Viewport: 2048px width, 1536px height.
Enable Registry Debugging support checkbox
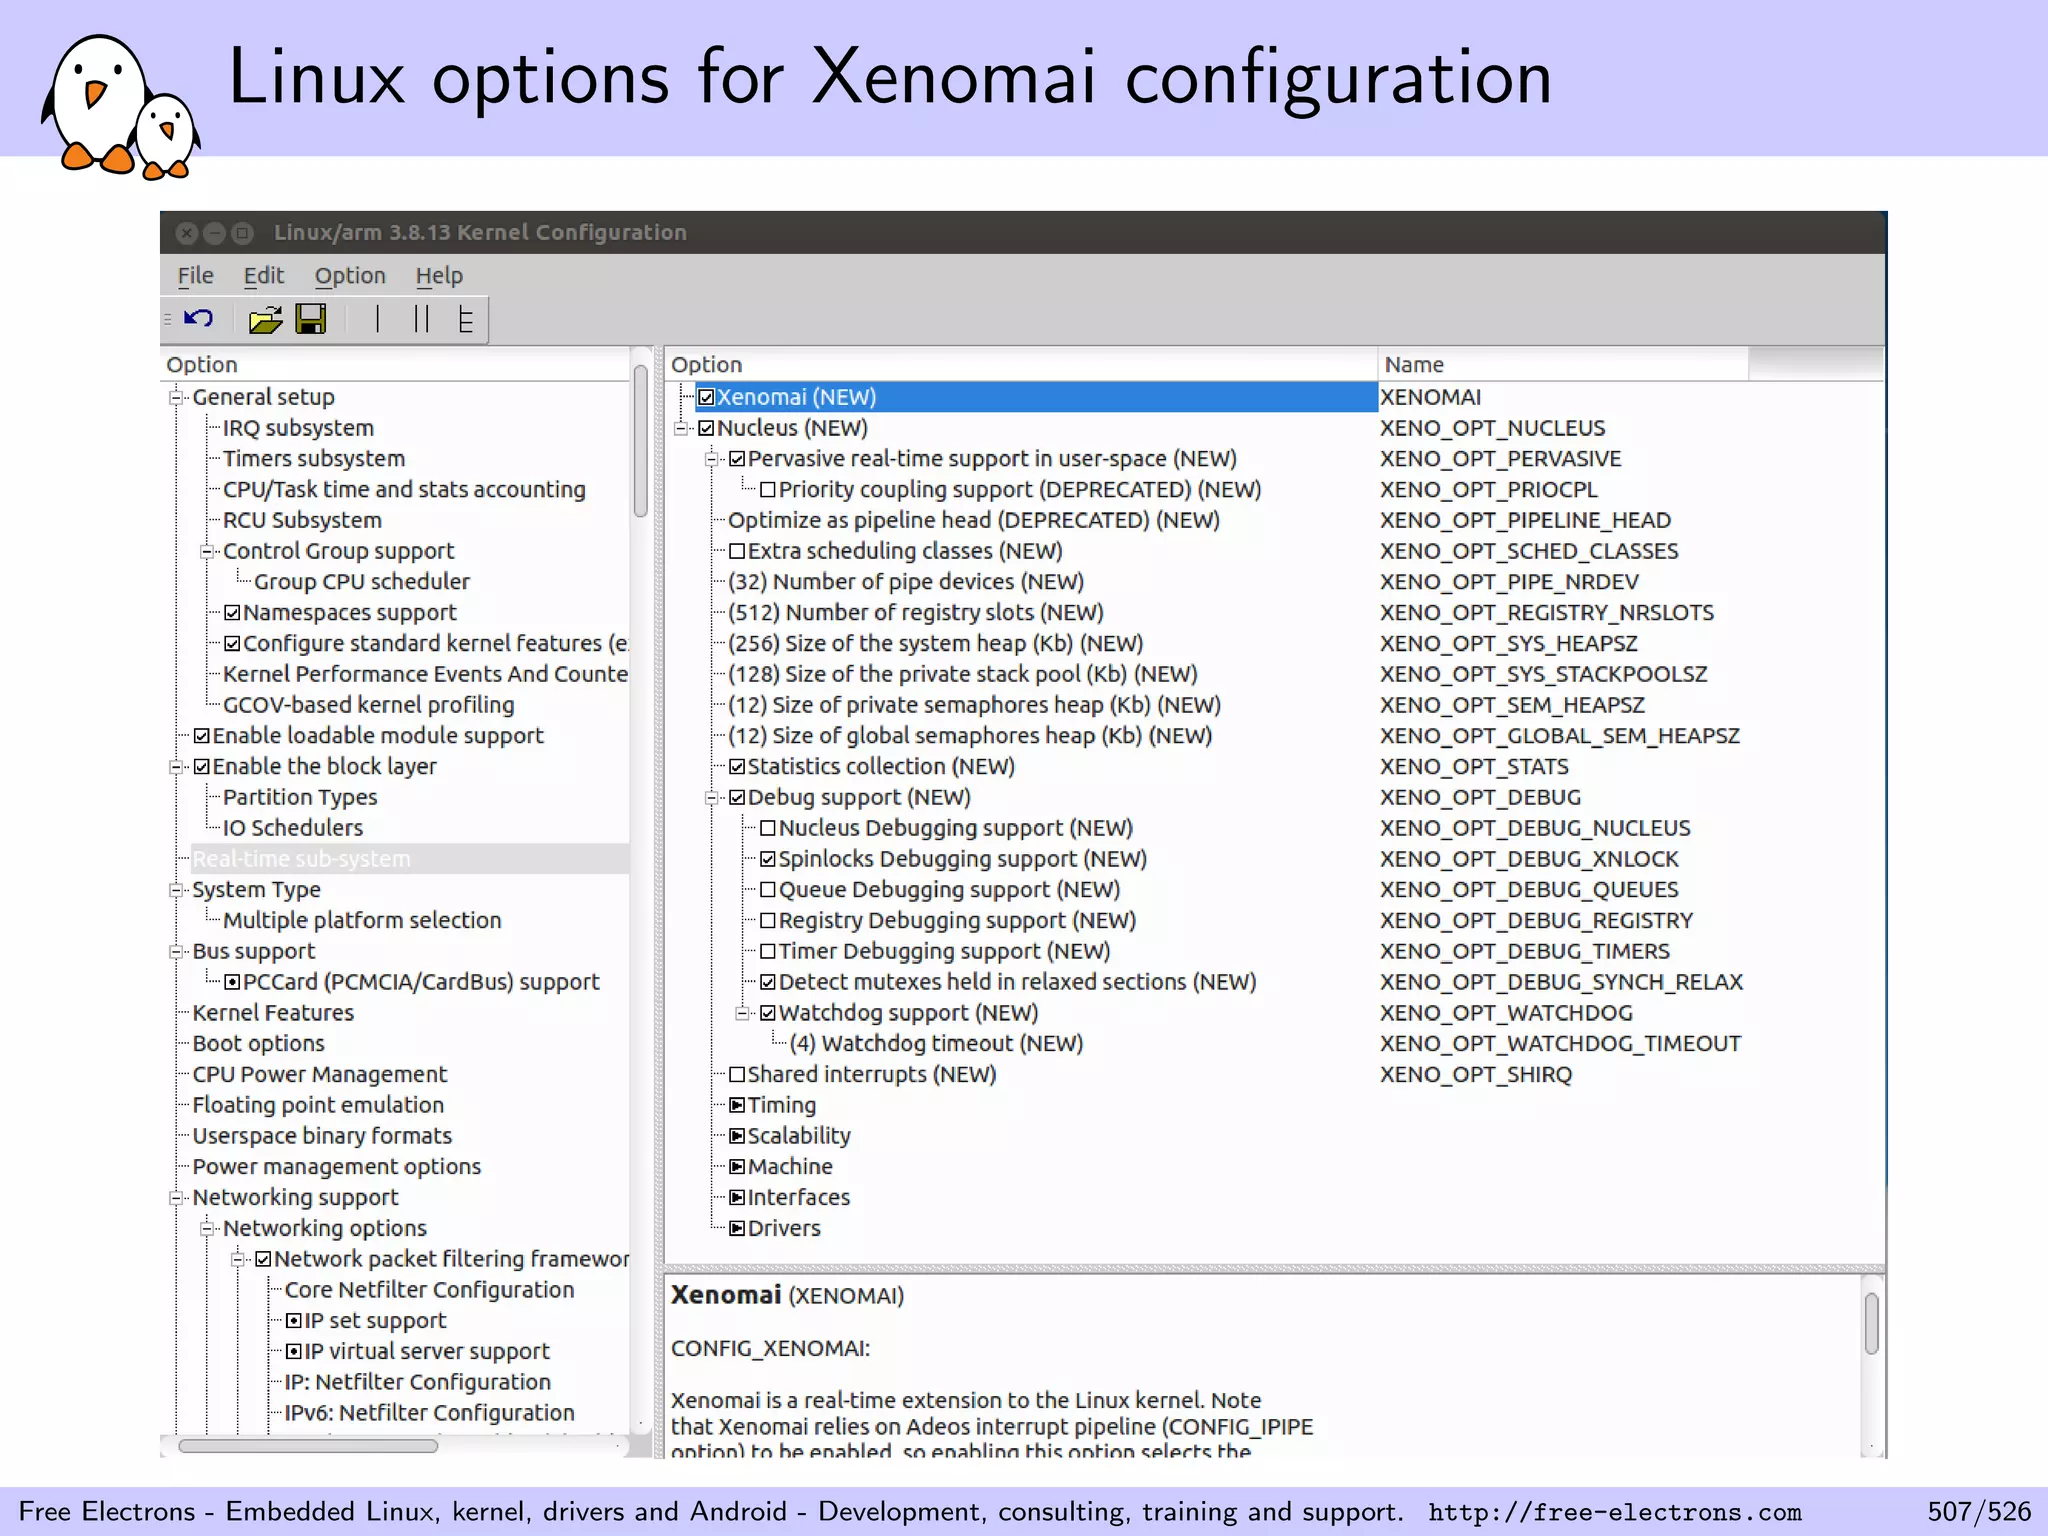click(768, 921)
